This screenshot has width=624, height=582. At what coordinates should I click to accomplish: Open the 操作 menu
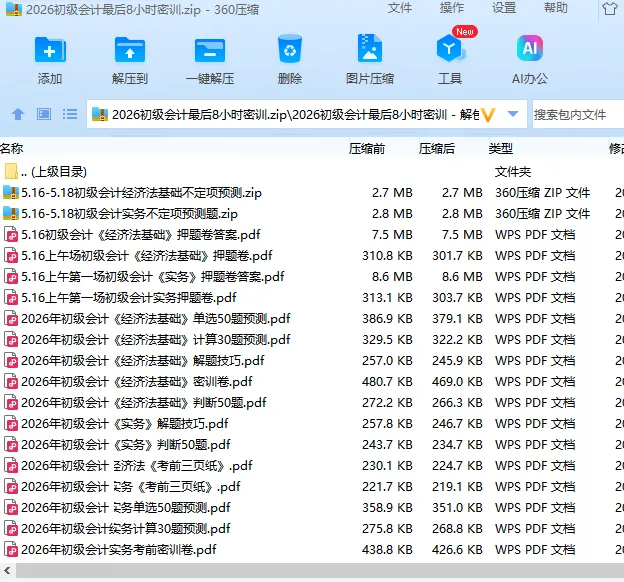coord(452,8)
